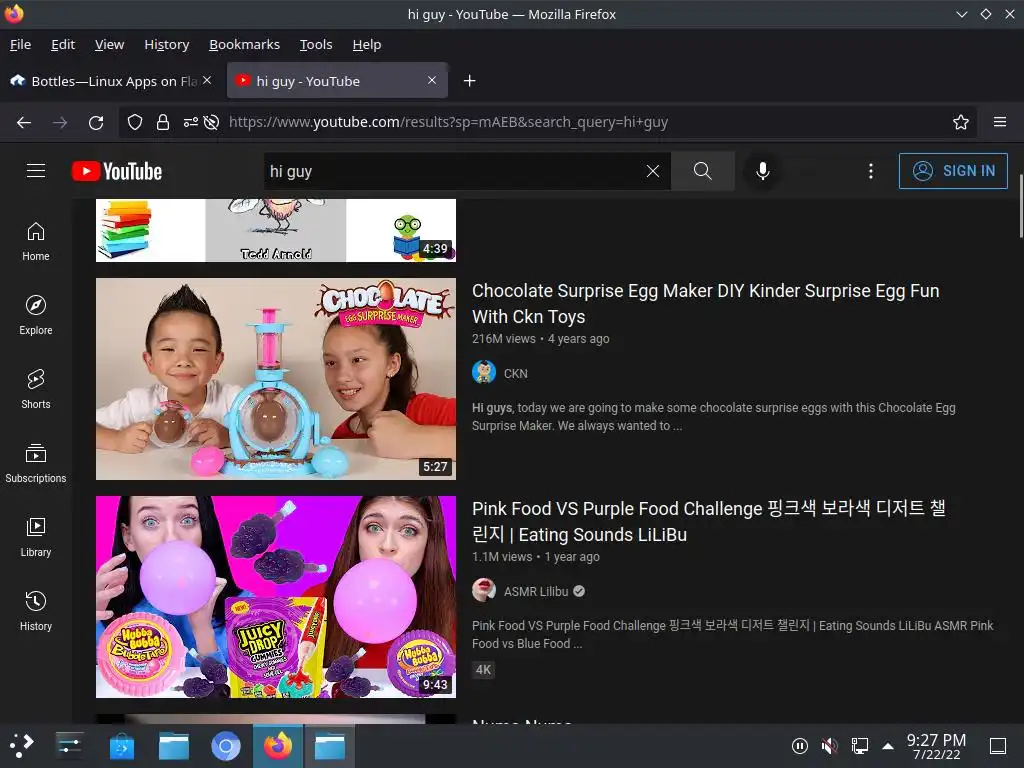1024x768 pixels.
Task: Switch to Bottles—Linux Apps tab
Action: [111, 81]
